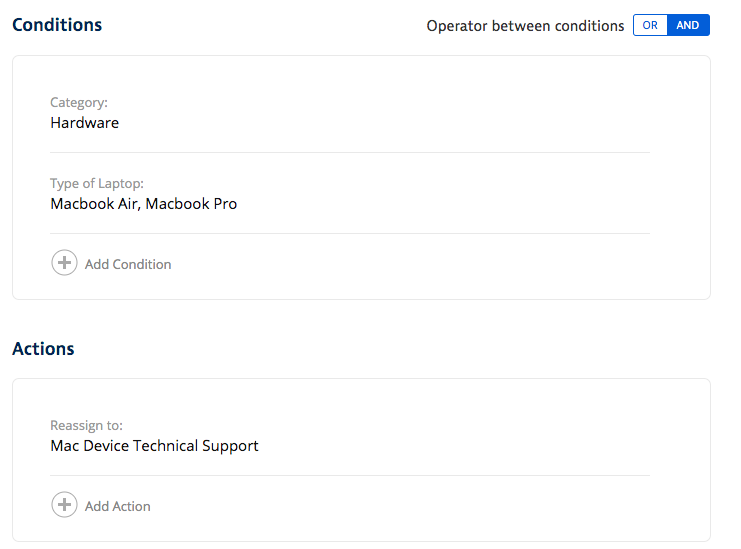Open the Hardware category value
Screen dimensions: 741x549
(85, 123)
